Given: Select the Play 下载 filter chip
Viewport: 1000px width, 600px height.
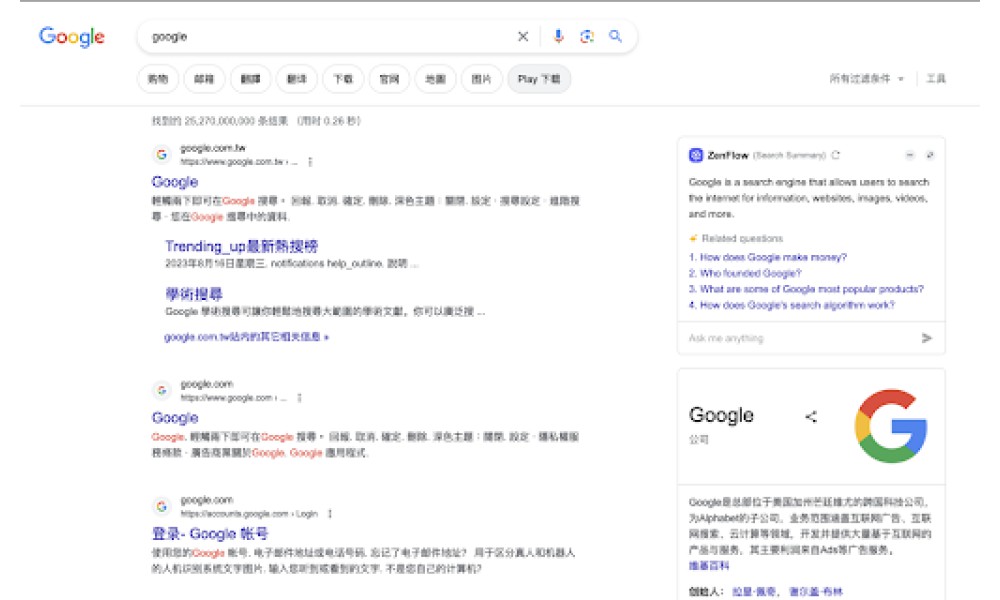Looking at the screenshot, I should [x=539, y=79].
